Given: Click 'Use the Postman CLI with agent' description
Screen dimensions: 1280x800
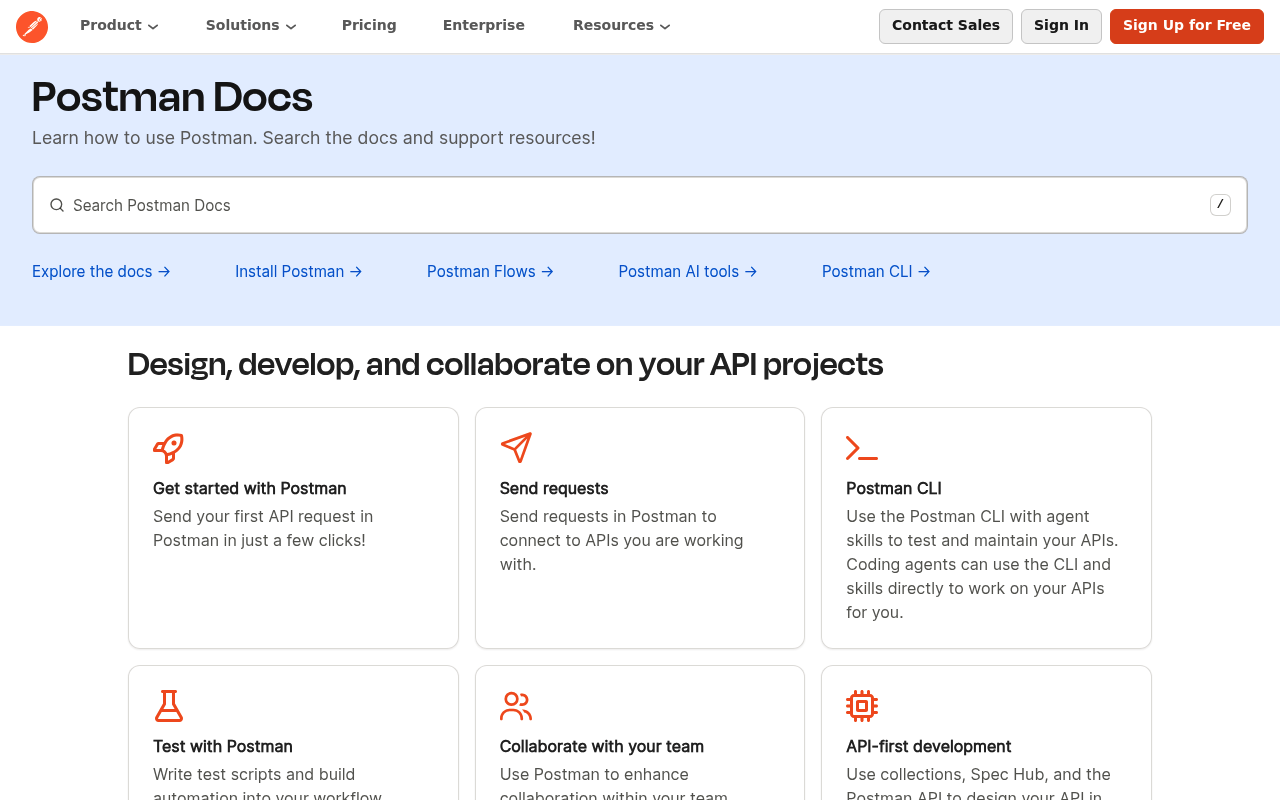Looking at the screenshot, I should pyautogui.click(x=982, y=564).
